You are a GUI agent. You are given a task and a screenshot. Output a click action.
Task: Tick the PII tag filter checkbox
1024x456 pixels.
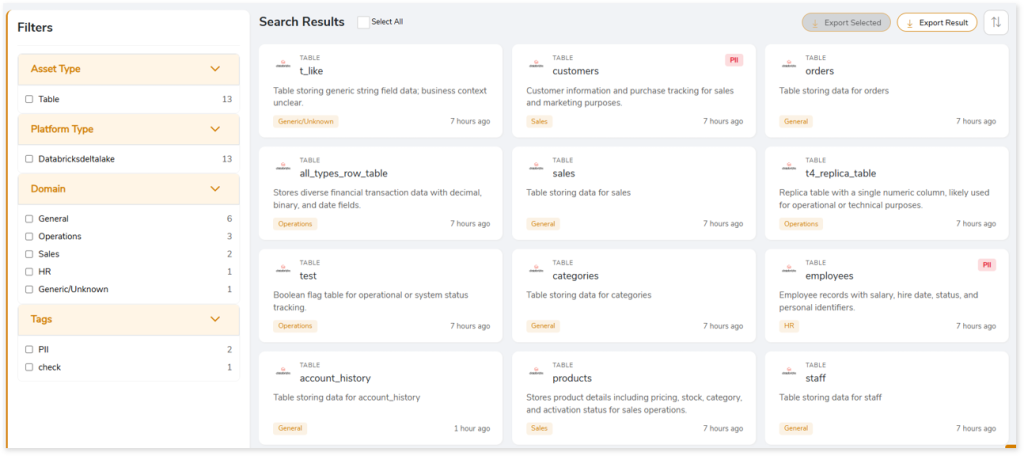(x=29, y=349)
